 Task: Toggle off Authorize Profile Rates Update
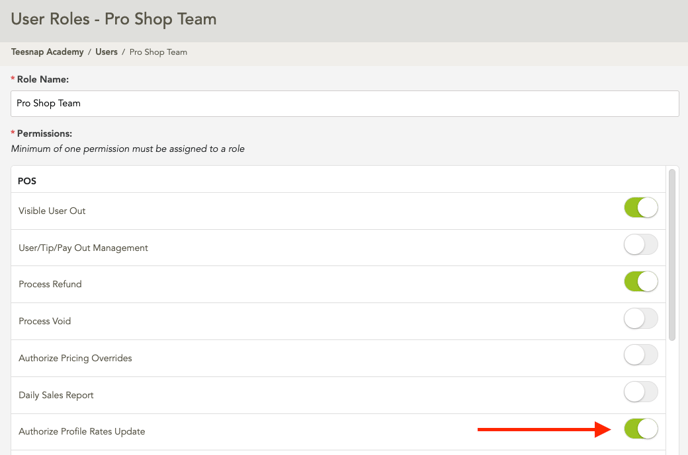point(640,429)
